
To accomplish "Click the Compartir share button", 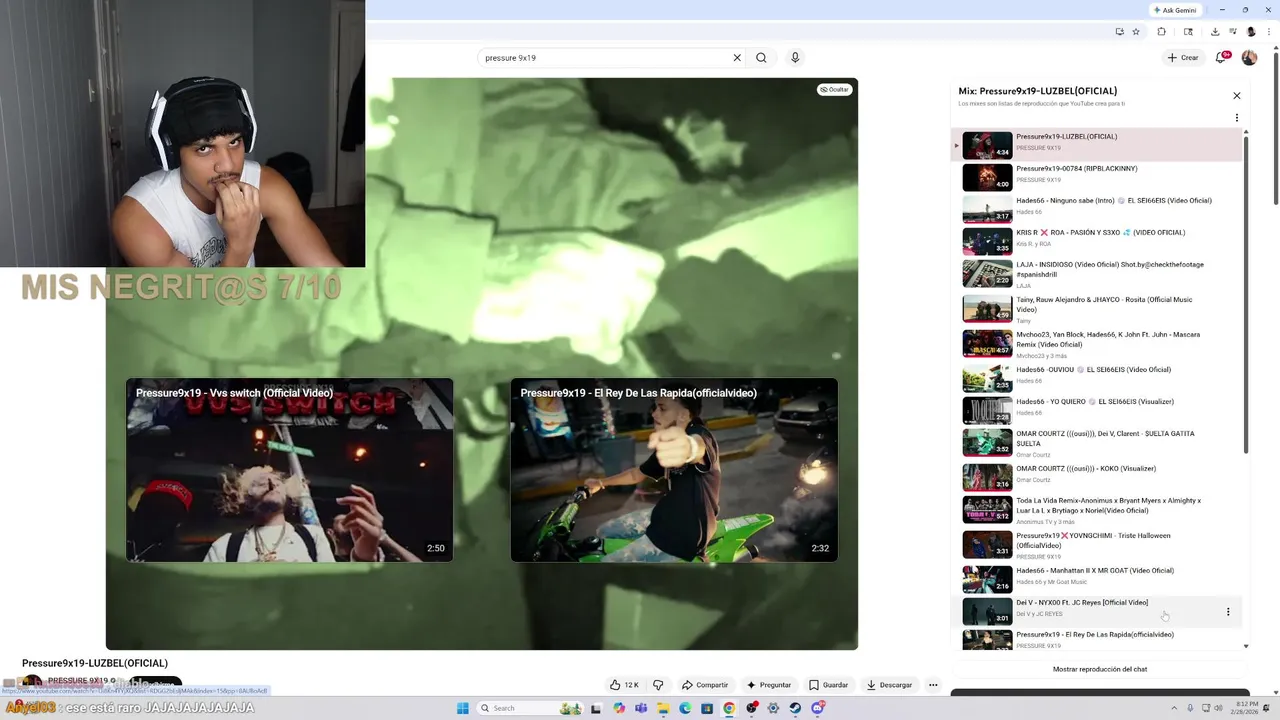I will pos(705,685).
